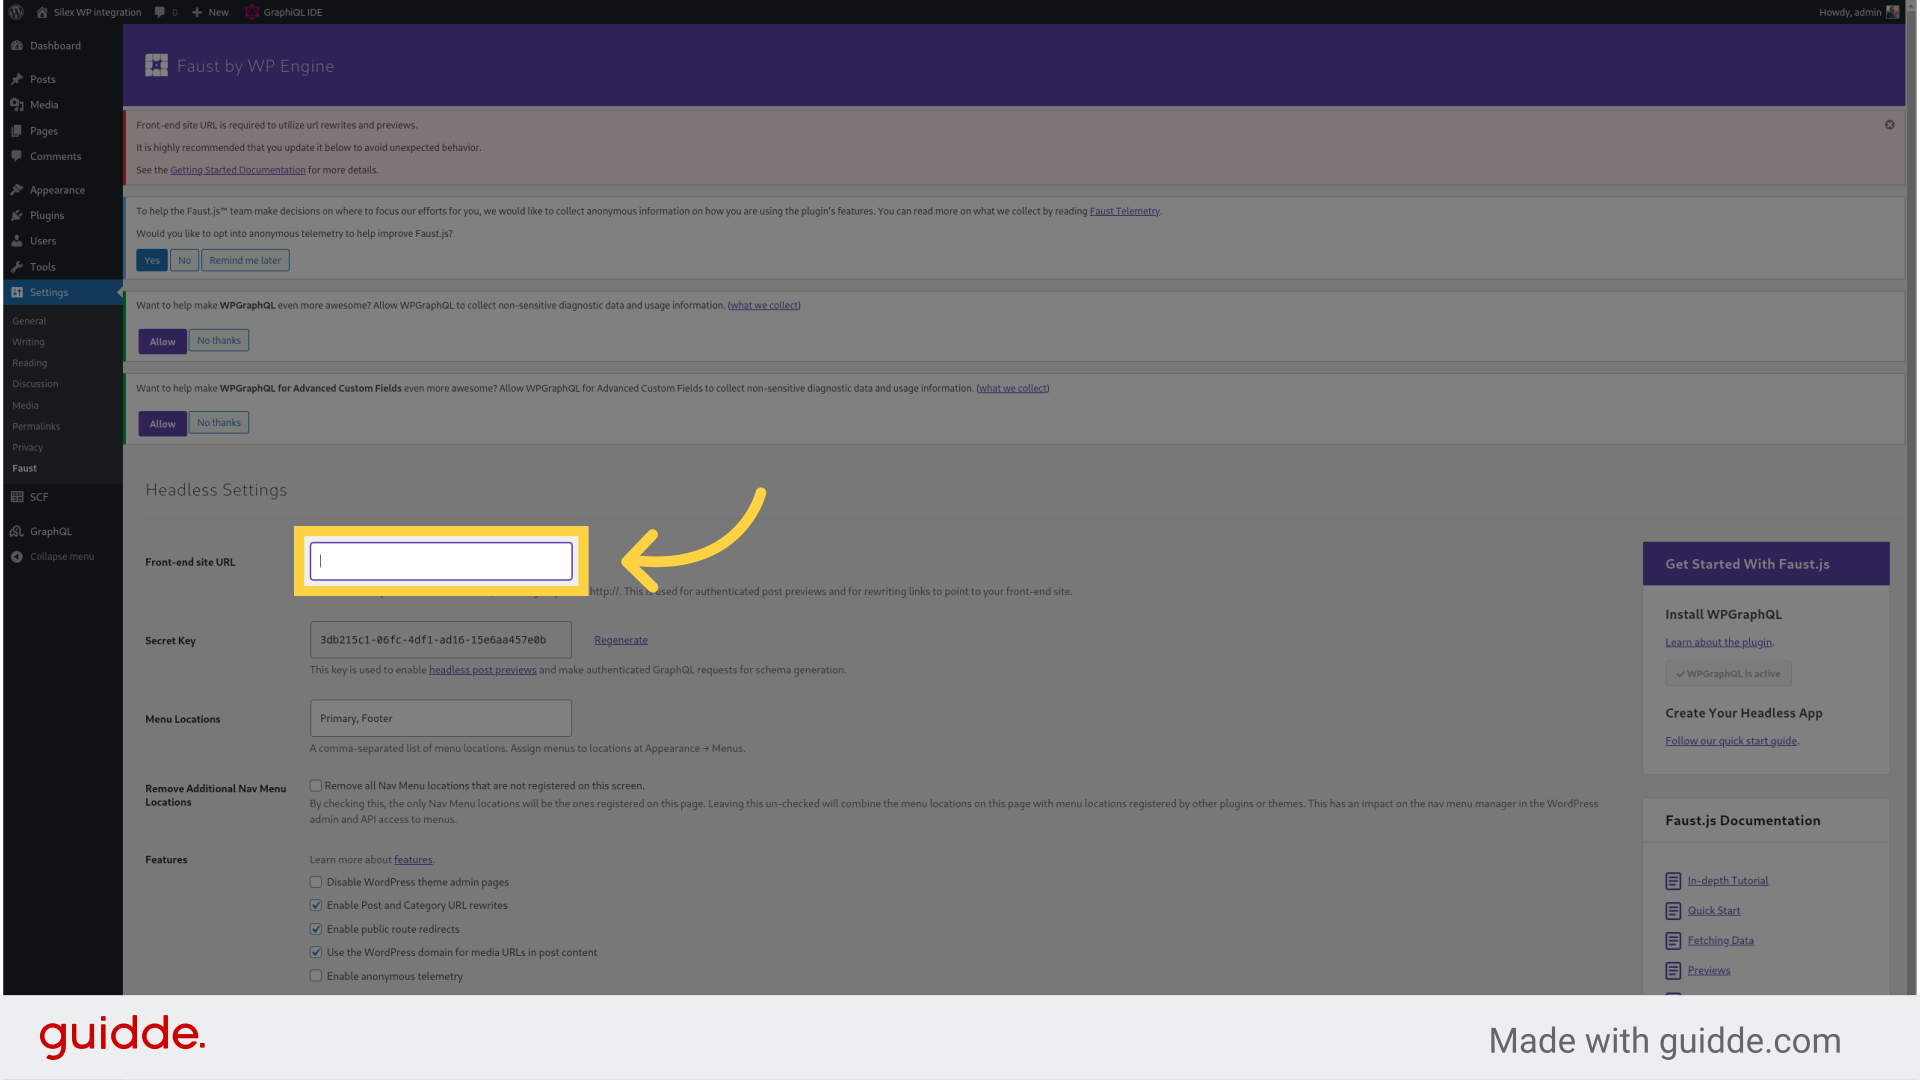Select the Faust settings submenu
The image size is (1920, 1080).
[x=24, y=469]
